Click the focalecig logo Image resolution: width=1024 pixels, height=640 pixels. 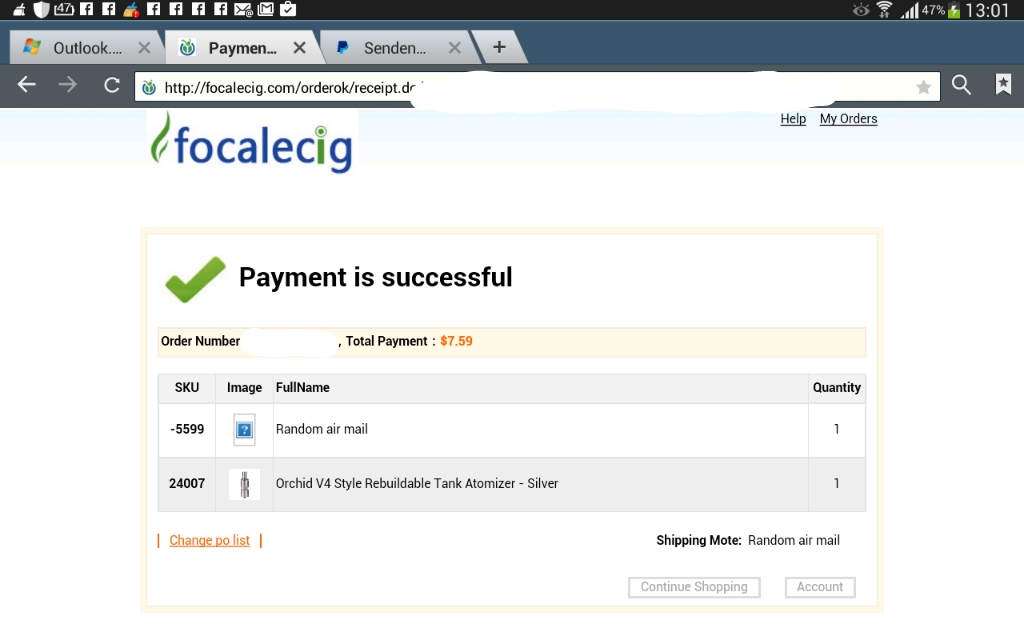coord(252,142)
